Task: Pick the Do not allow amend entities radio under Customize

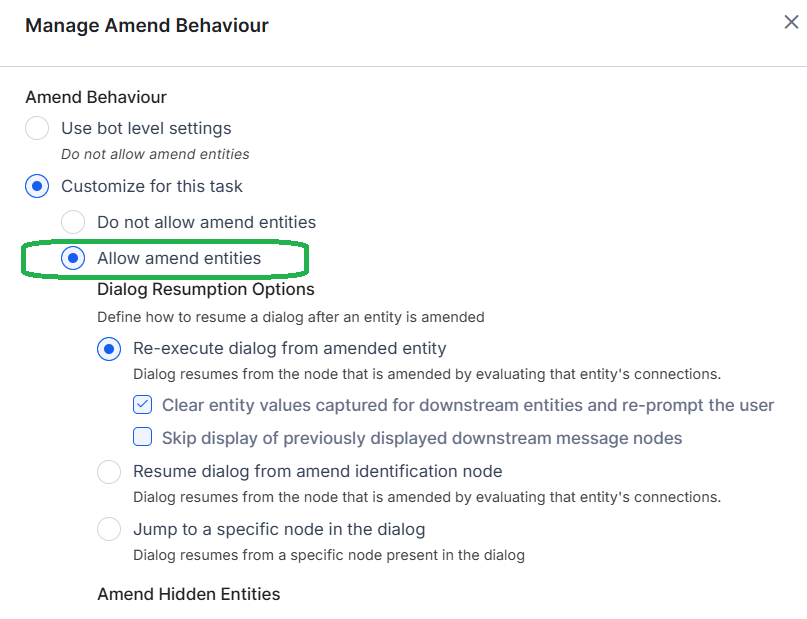Action: 73,222
